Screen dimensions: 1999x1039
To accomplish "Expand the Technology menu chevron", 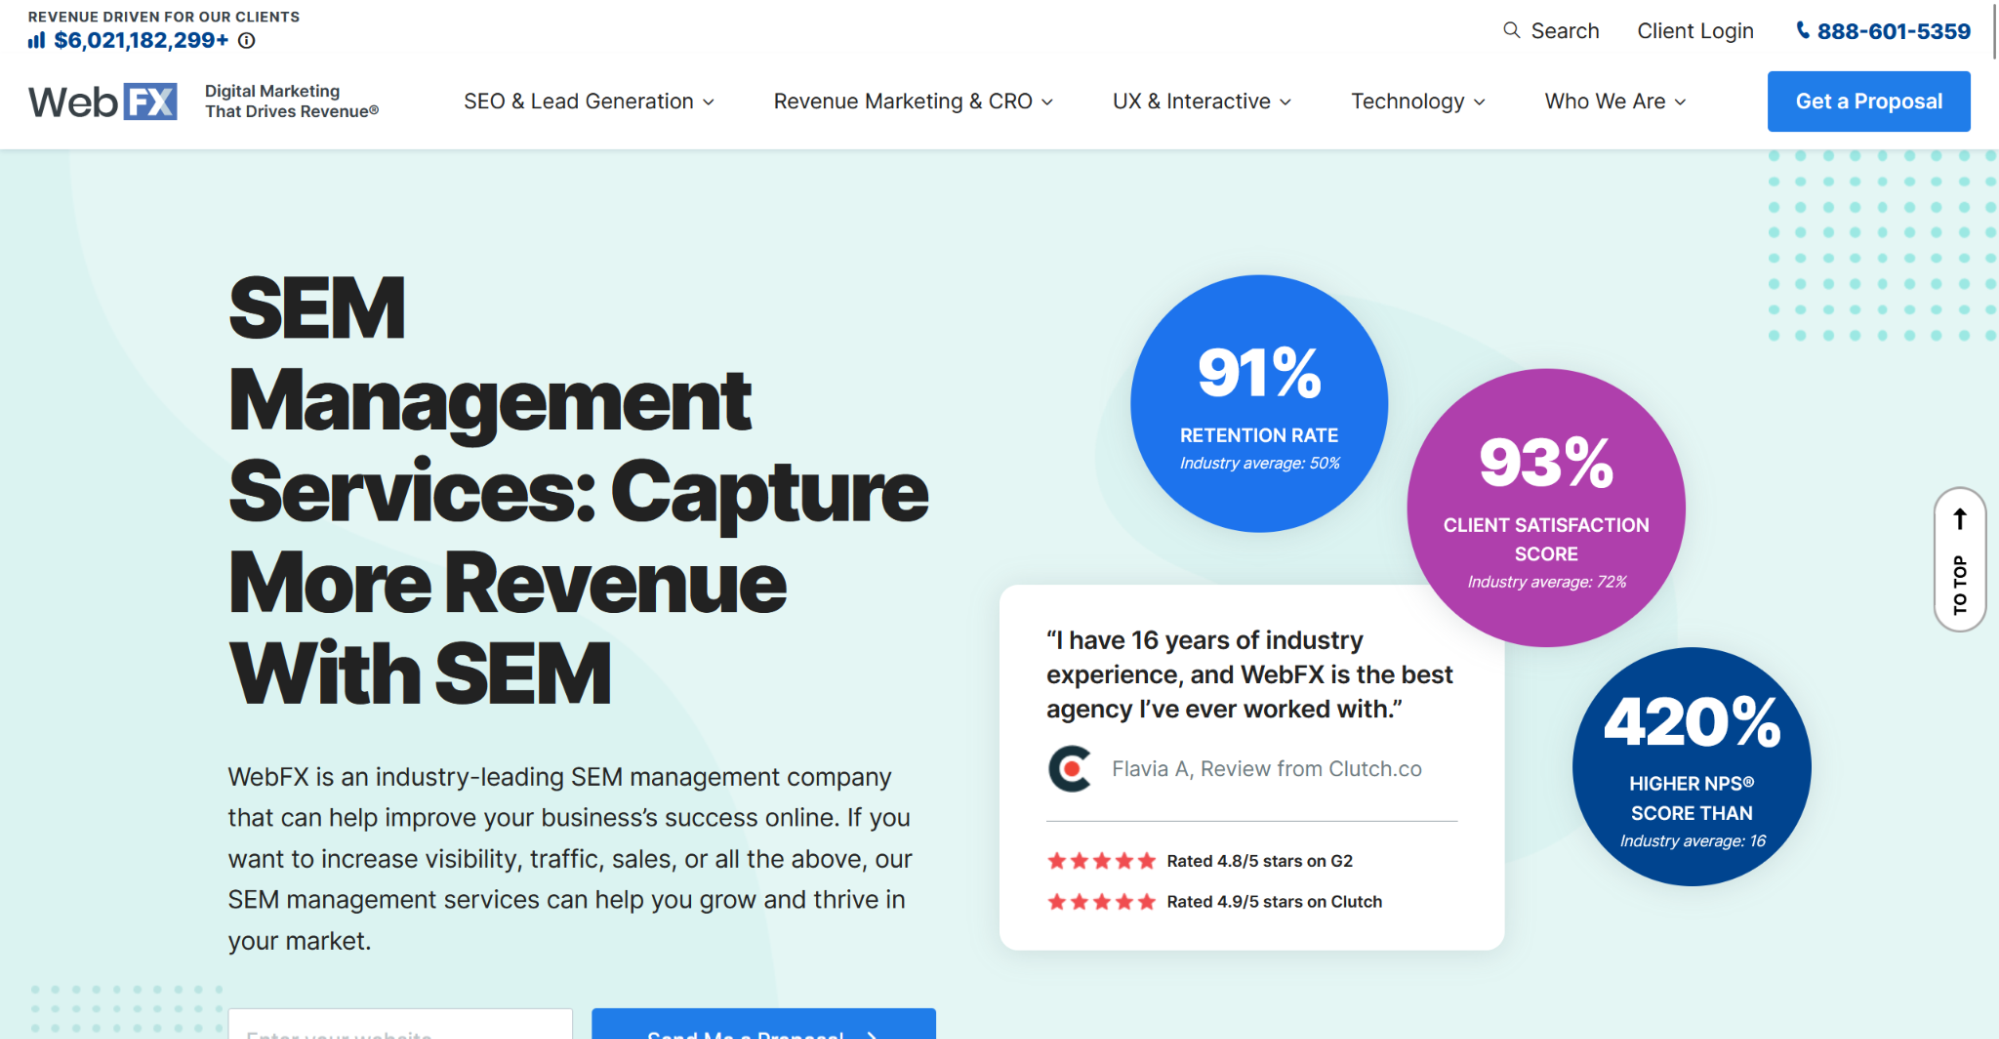I will click(x=1479, y=102).
